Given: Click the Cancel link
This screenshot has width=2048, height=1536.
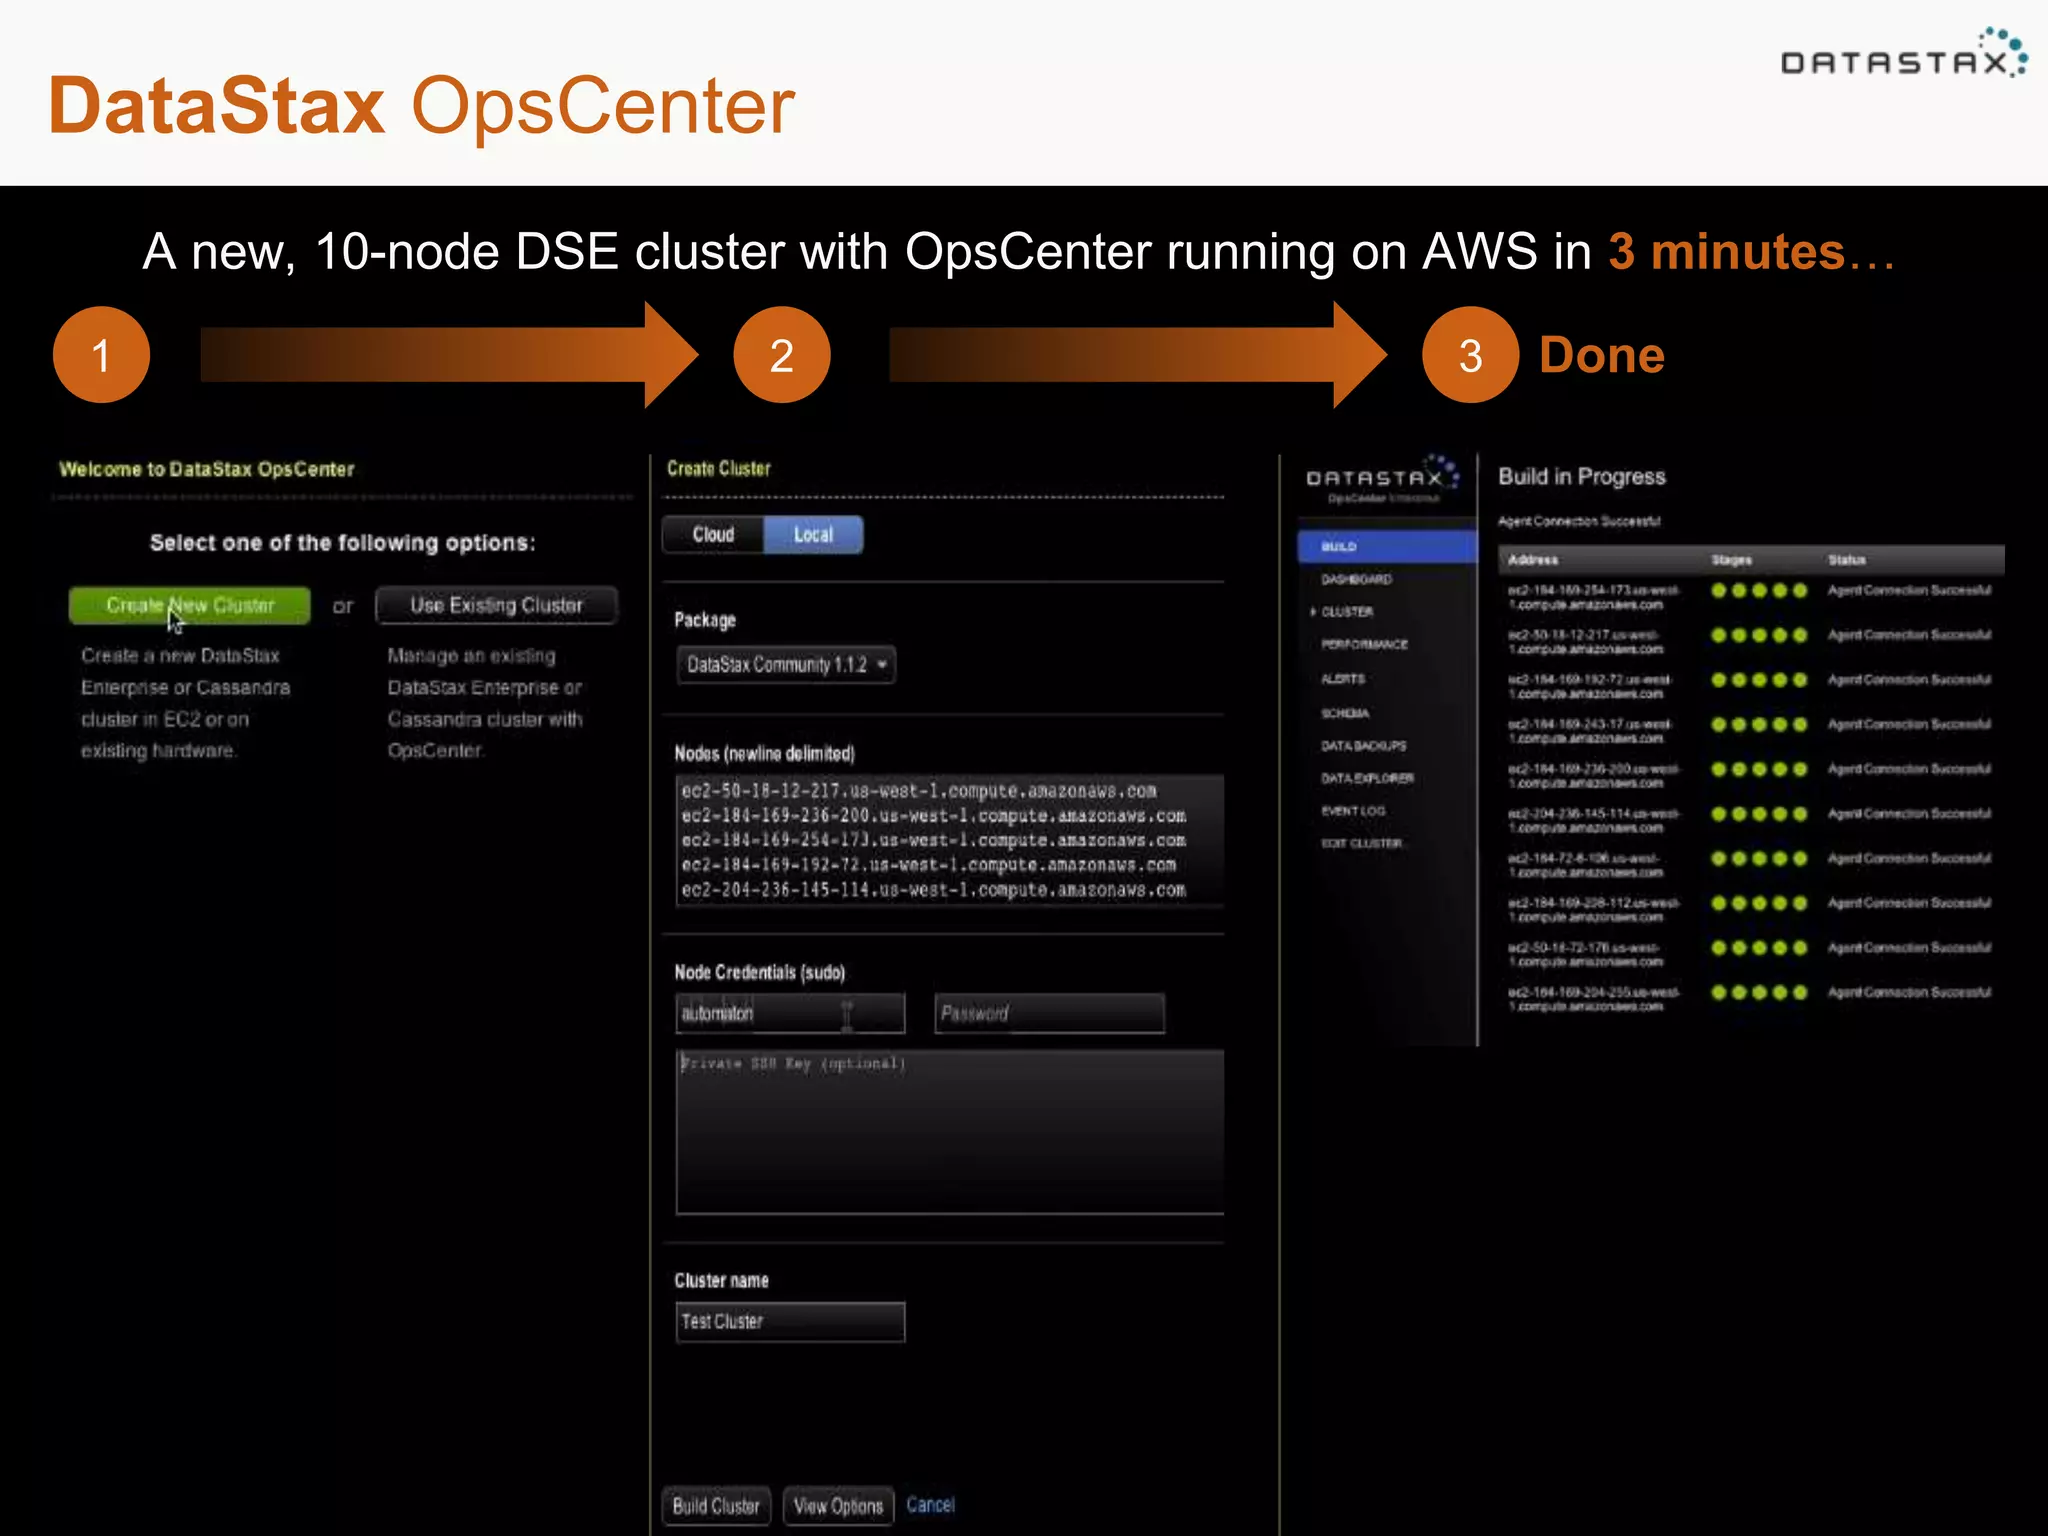Looking at the screenshot, I should tap(931, 1505).
